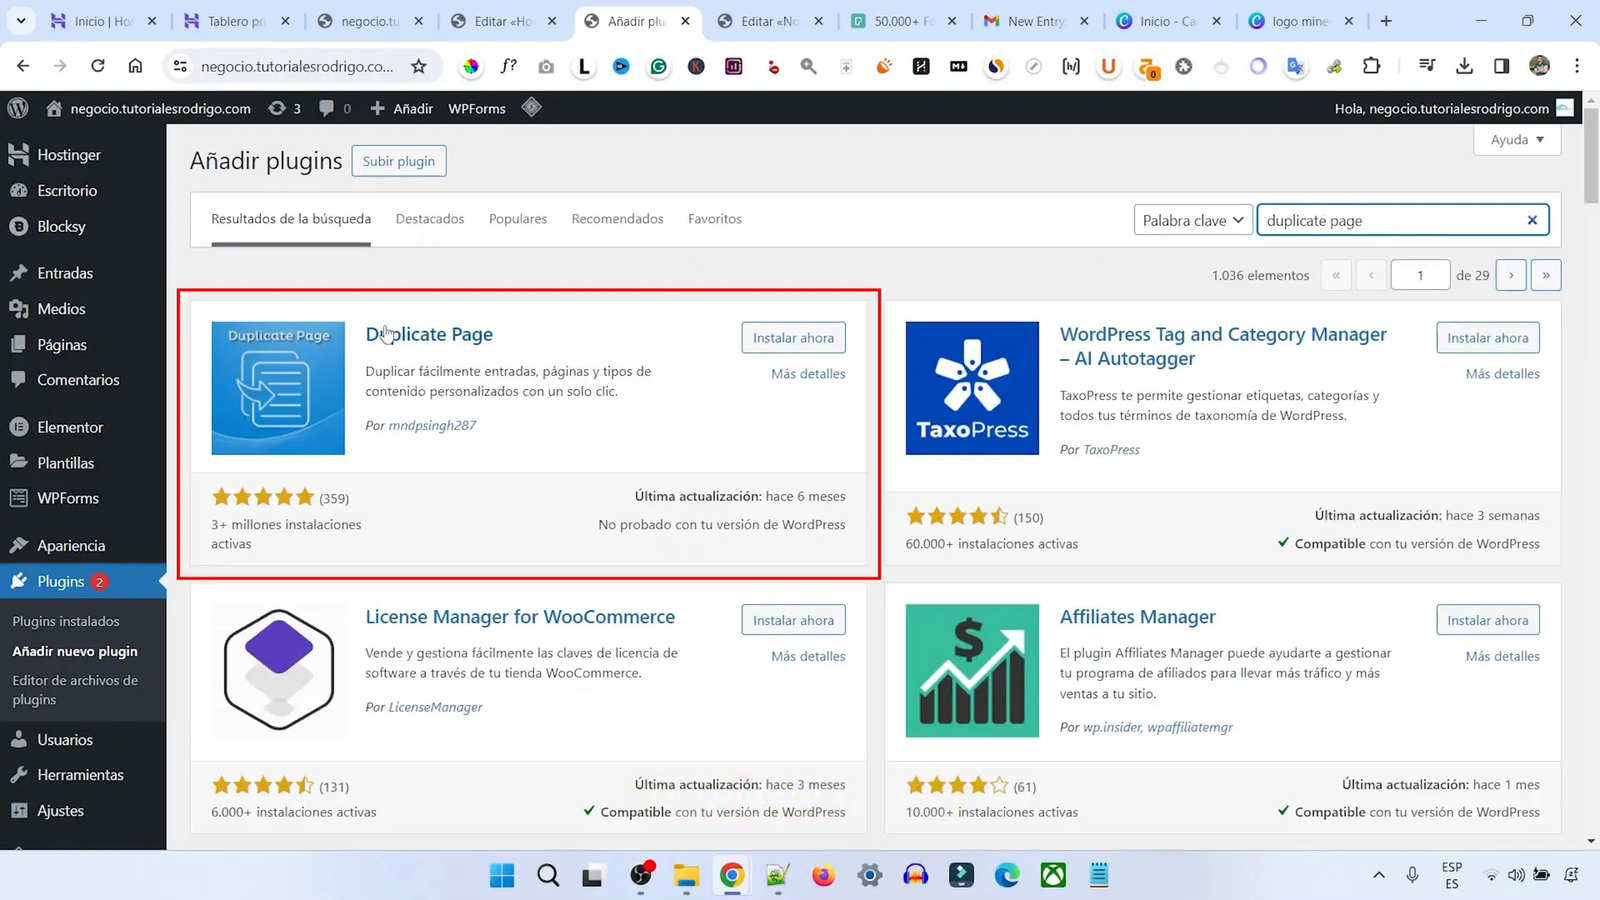Click the updates icon showing 3

pos(284,108)
